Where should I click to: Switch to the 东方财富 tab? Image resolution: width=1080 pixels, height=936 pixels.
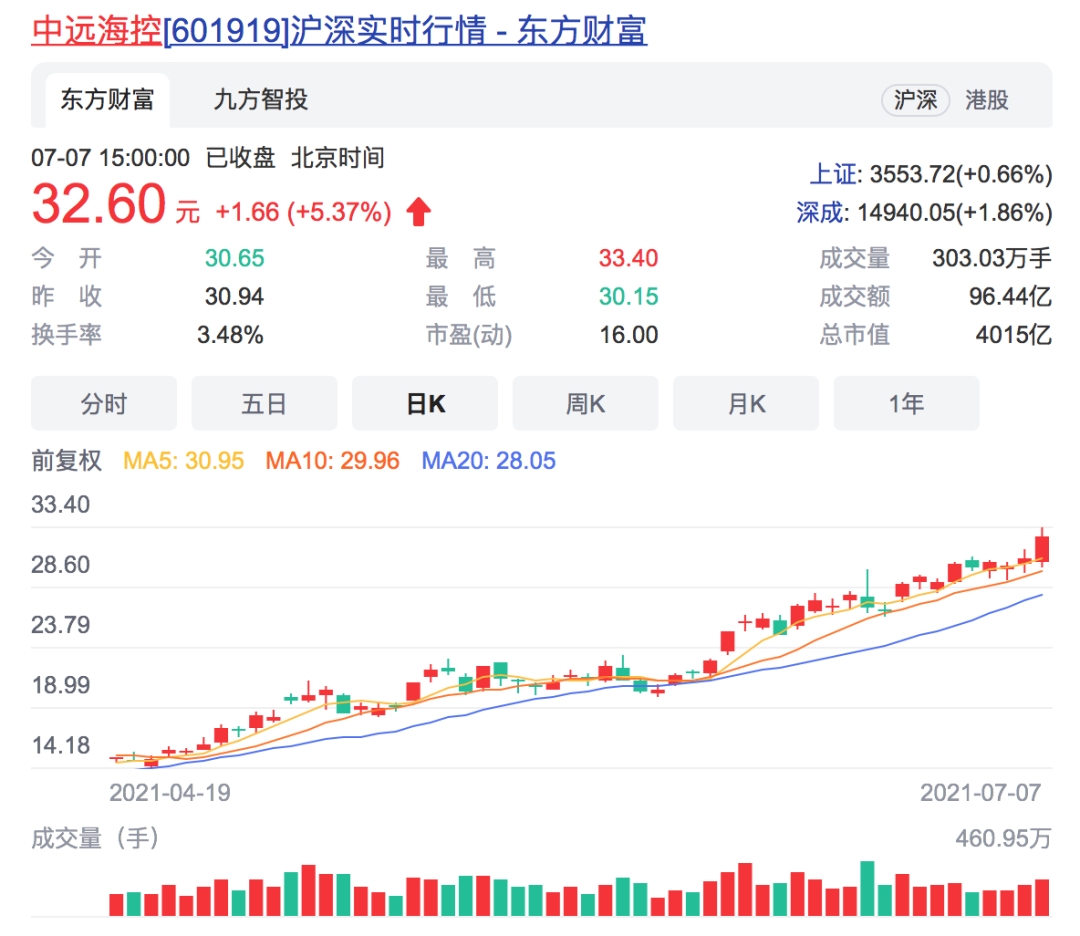pyautogui.click(x=107, y=100)
